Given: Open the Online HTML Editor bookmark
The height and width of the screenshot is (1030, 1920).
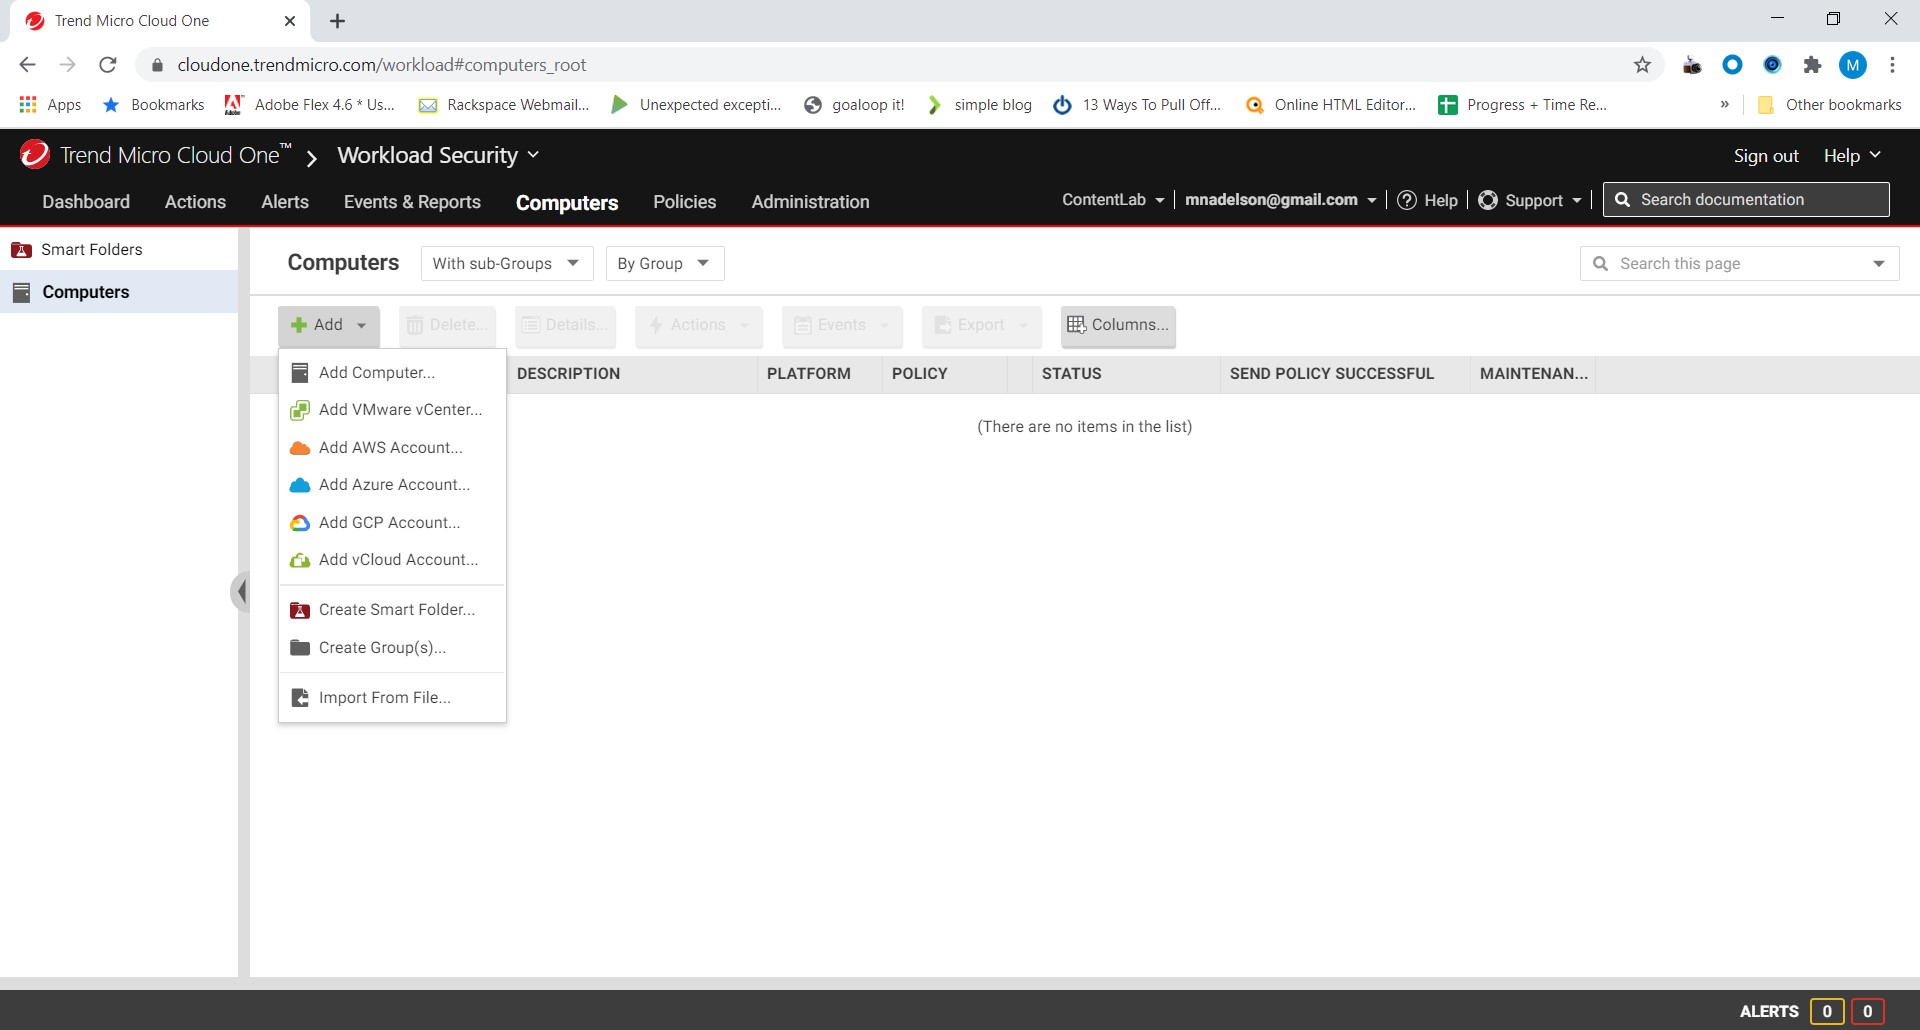Looking at the screenshot, I should [1331, 105].
